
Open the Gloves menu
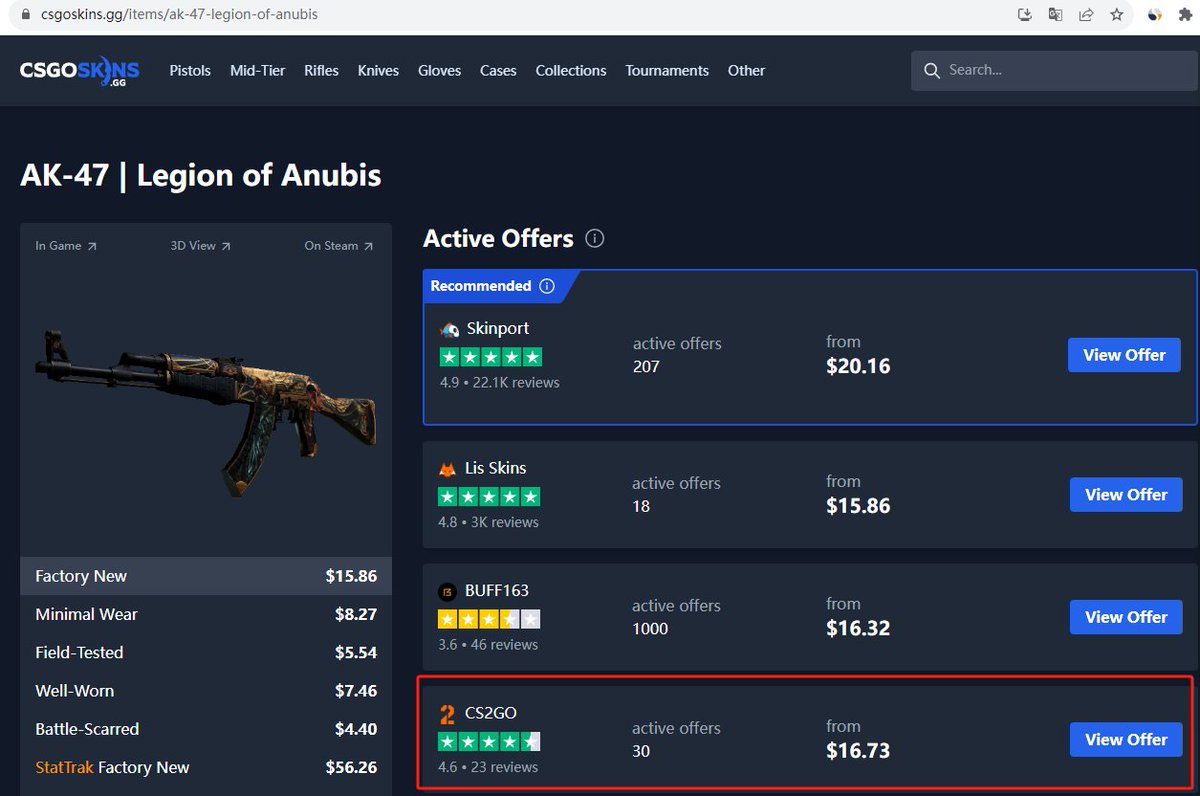[440, 71]
